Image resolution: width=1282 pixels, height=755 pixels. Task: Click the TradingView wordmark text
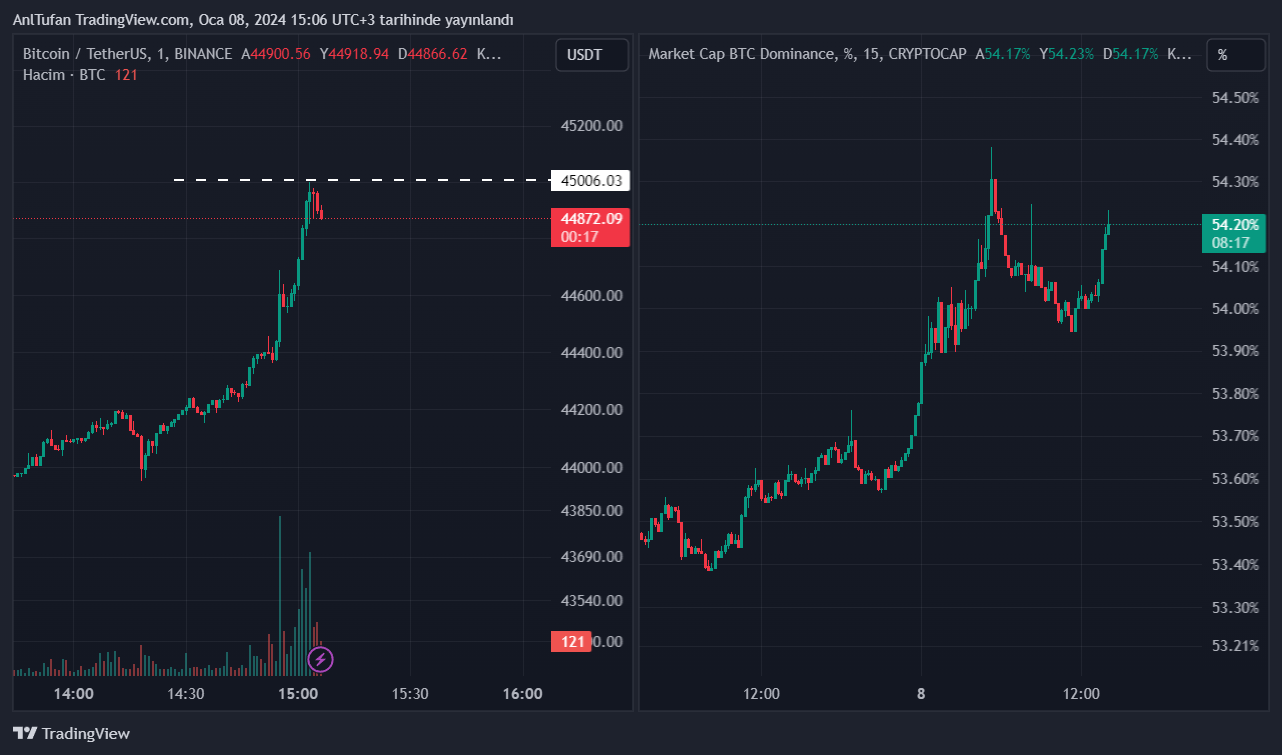click(86, 733)
